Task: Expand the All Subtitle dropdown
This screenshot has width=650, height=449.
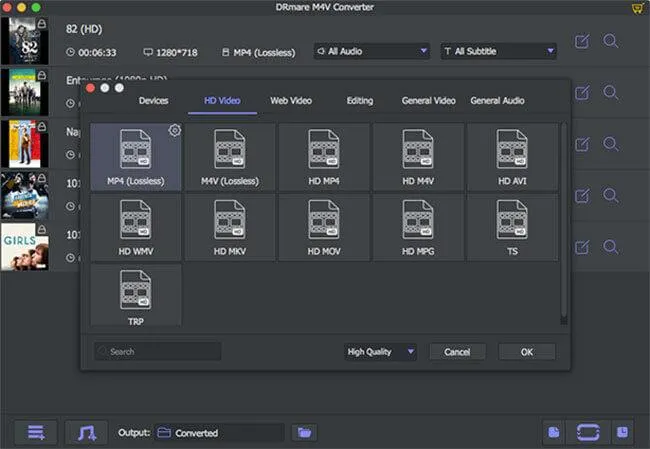Action: pyautogui.click(x=498, y=50)
